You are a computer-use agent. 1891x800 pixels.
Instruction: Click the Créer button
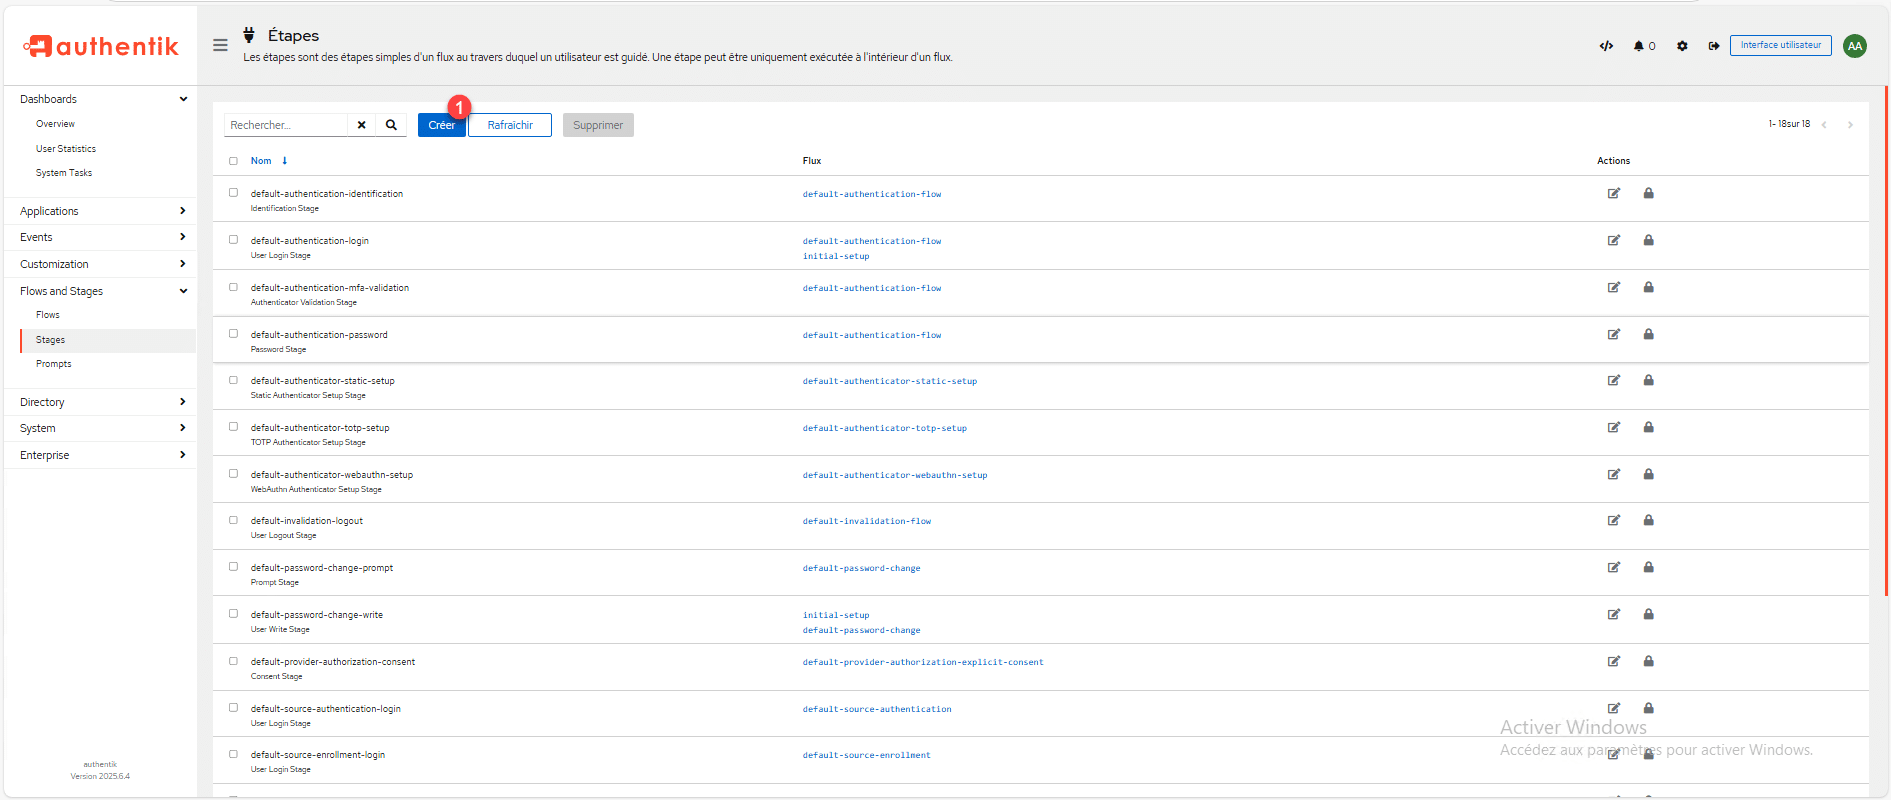441,125
